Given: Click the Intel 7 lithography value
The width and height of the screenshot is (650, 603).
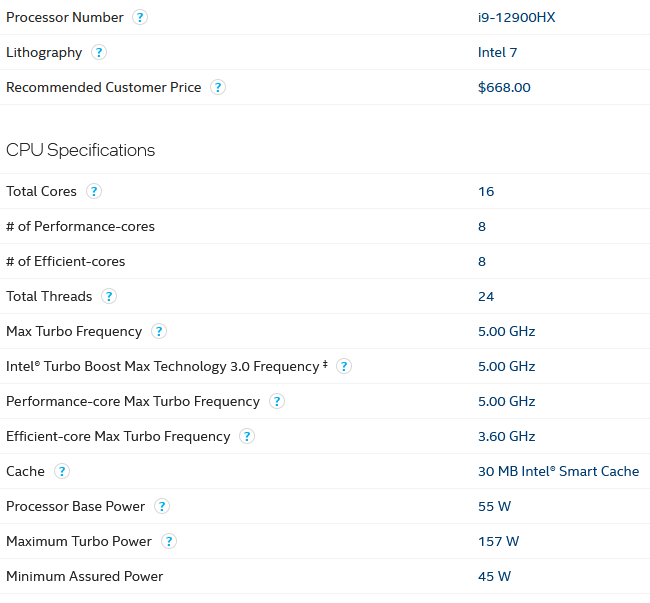Looking at the screenshot, I should pos(497,53).
